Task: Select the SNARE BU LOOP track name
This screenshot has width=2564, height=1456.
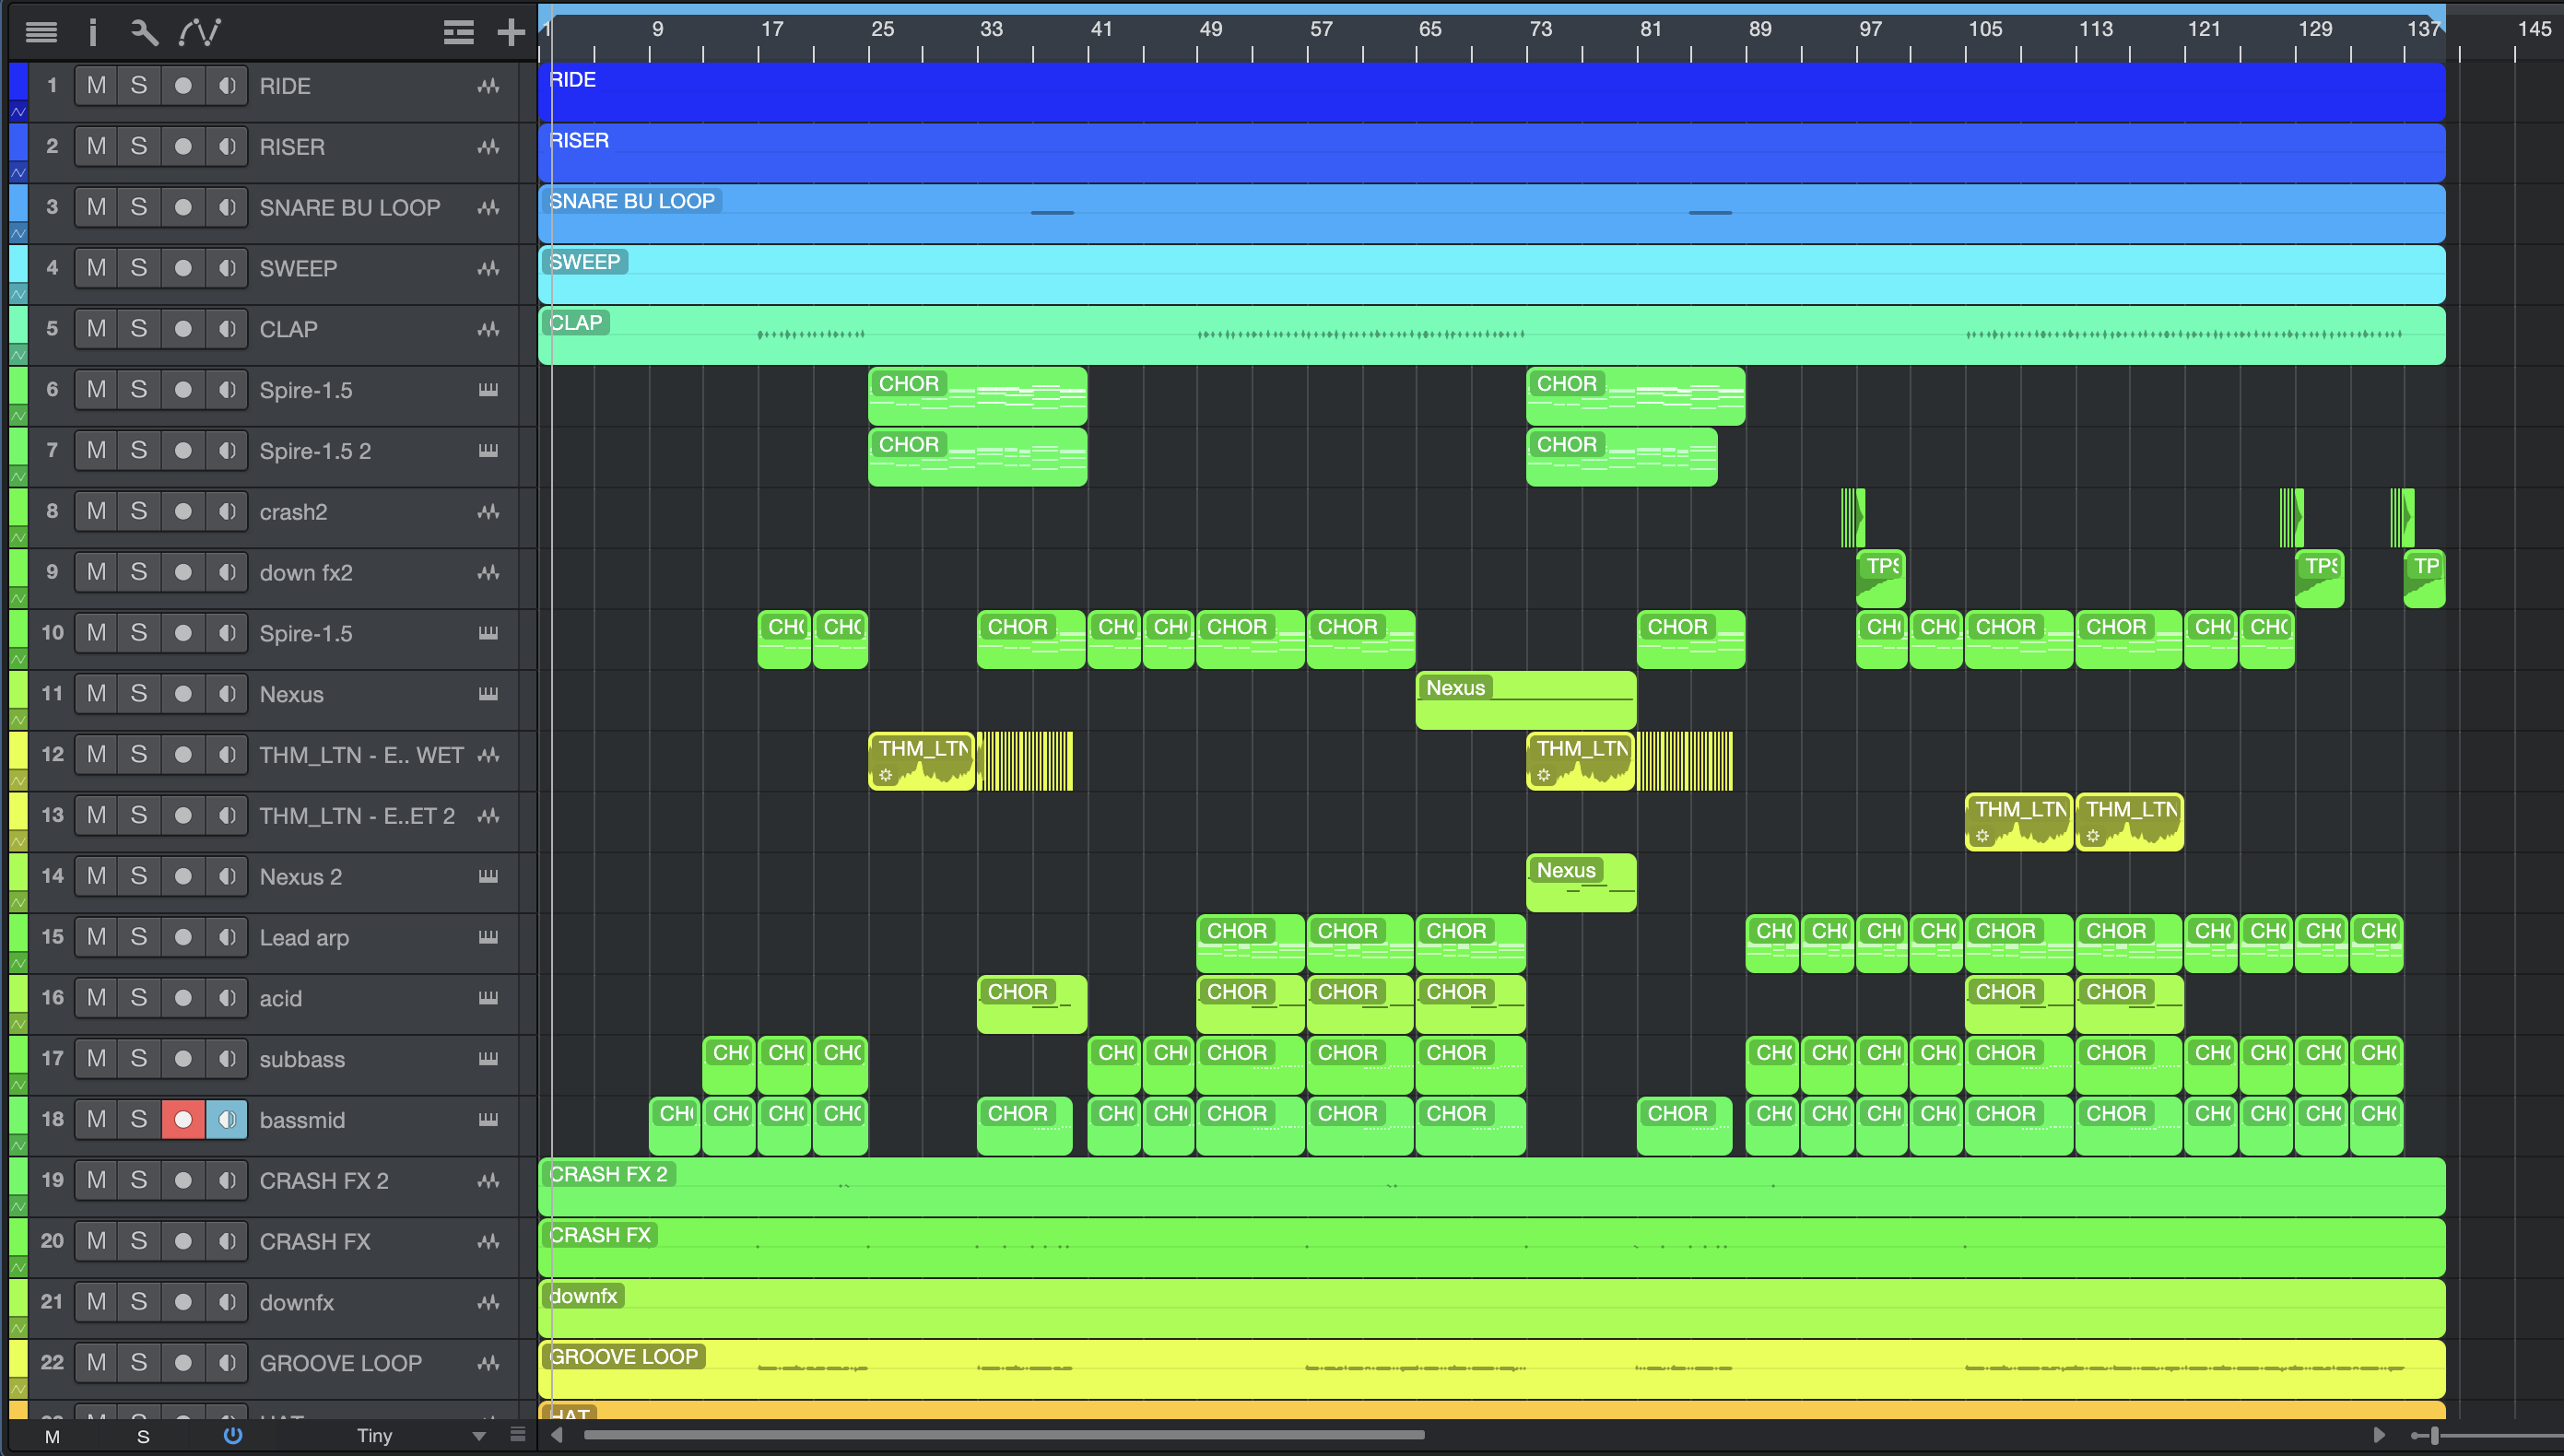Action: (350, 208)
